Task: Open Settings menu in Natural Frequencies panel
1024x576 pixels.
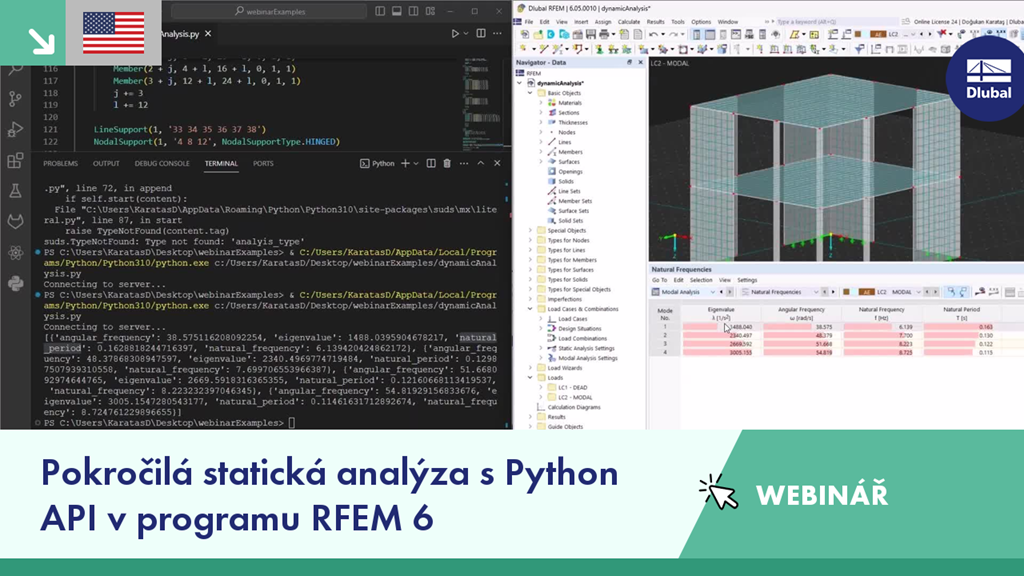Action: coord(746,280)
